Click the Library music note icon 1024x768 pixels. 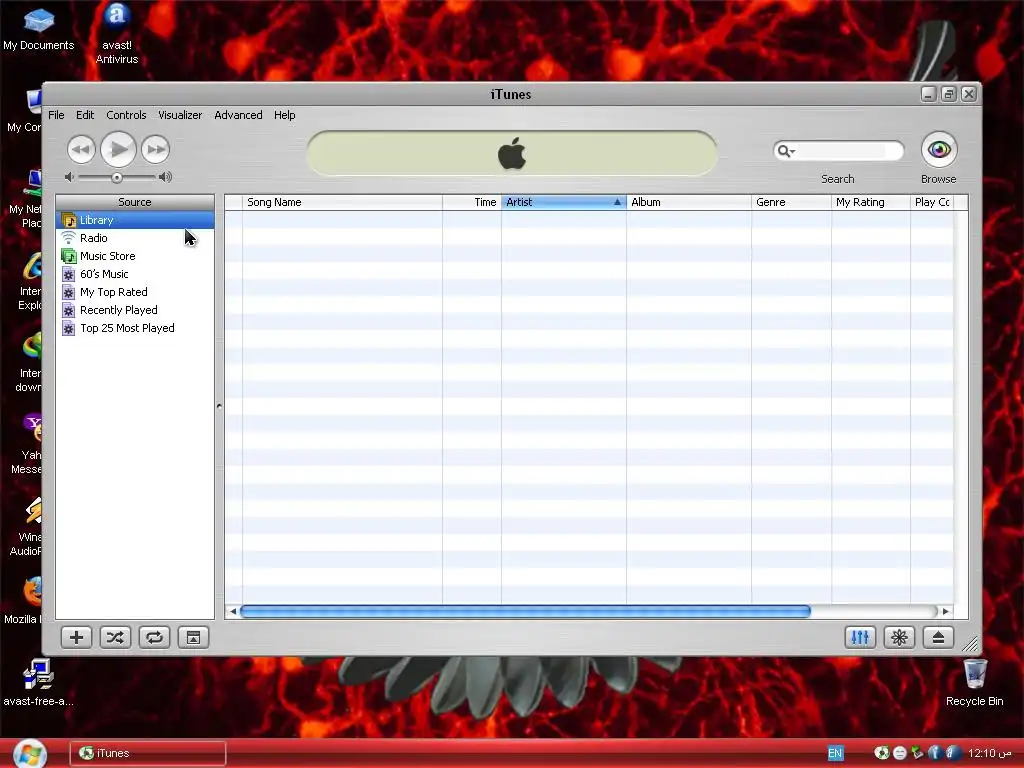pyautogui.click(x=69, y=221)
